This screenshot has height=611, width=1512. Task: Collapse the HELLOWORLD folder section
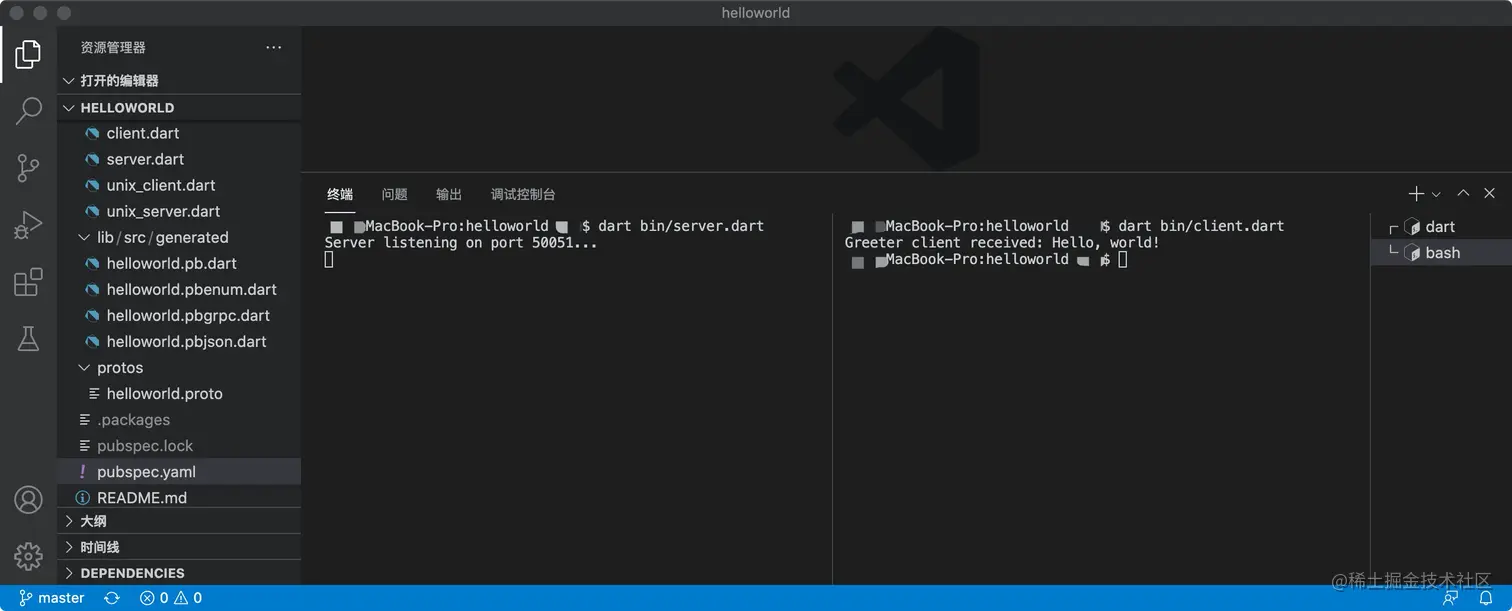(x=69, y=108)
